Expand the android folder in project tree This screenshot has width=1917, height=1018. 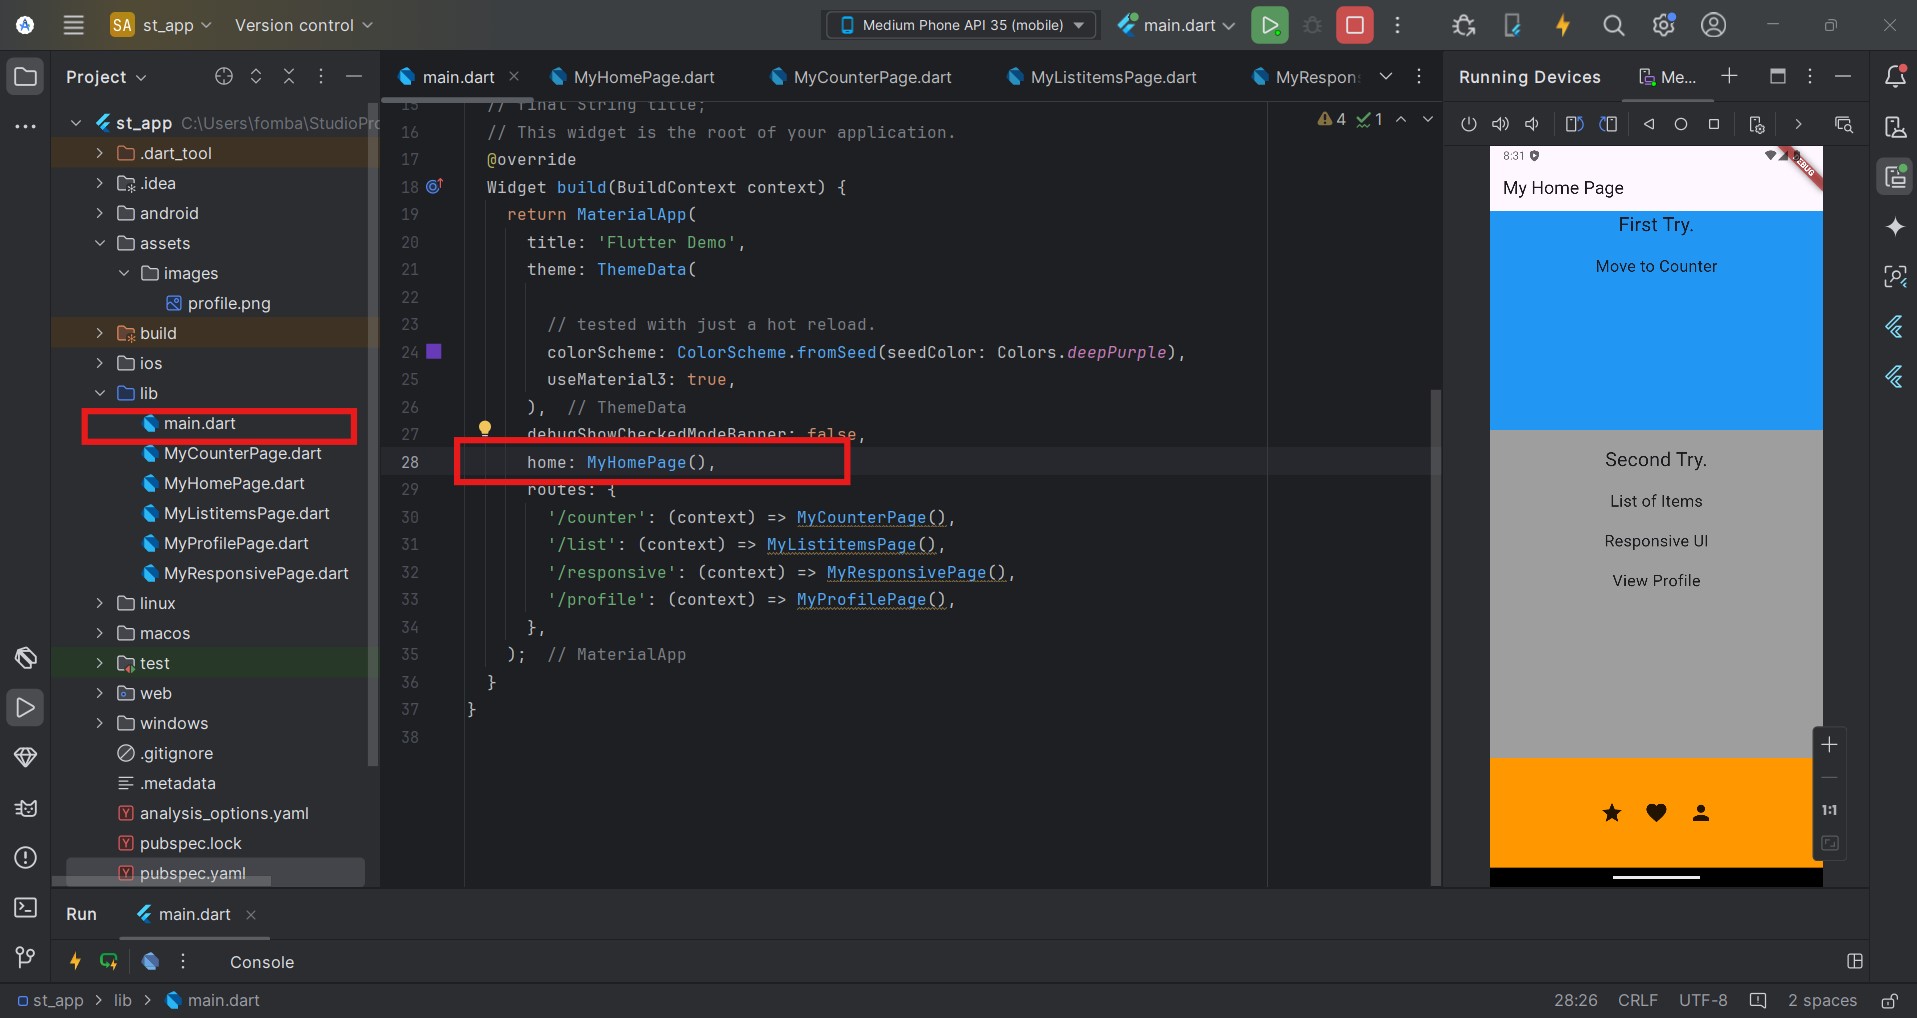coord(99,213)
